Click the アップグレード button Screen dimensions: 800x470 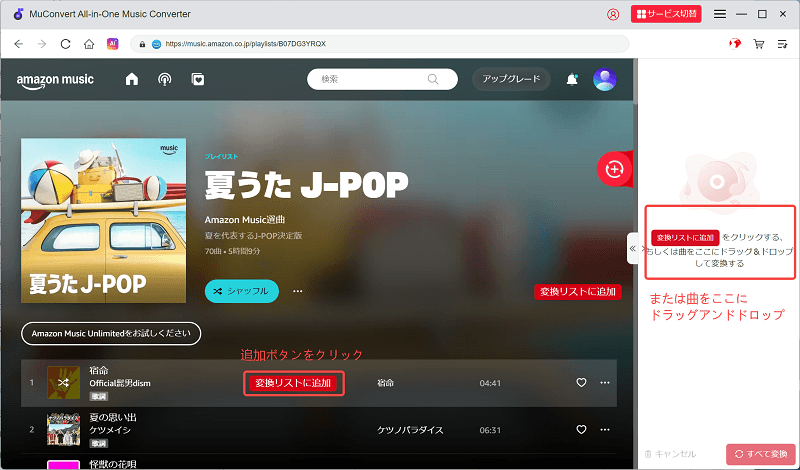(511, 79)
